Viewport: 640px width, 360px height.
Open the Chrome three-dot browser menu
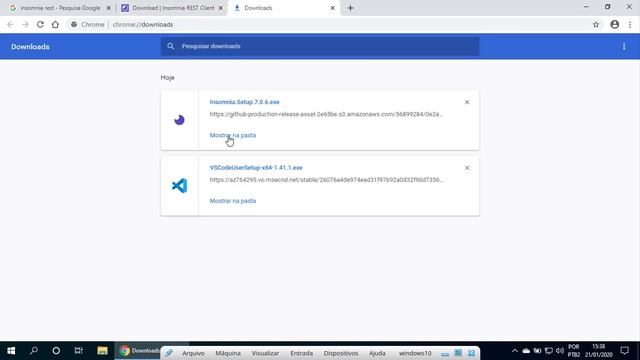click(630, 24)
